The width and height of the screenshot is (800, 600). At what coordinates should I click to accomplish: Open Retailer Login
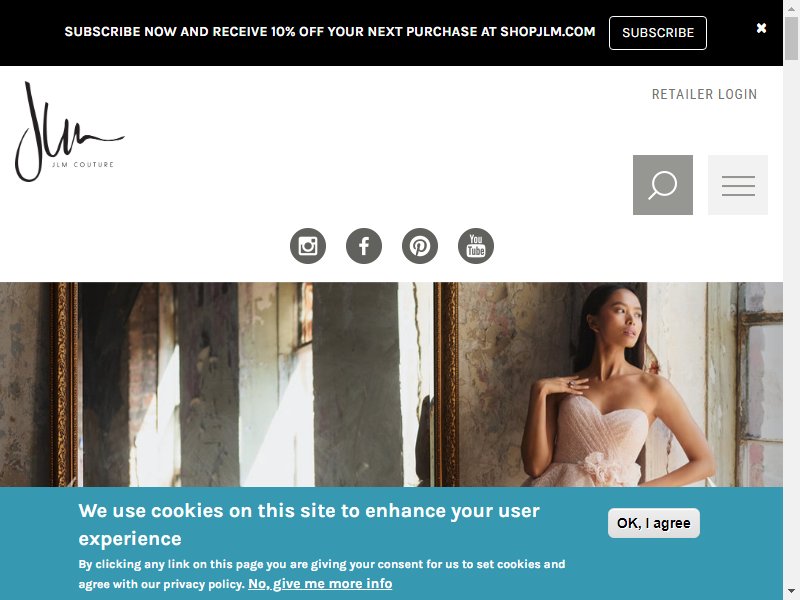click(704, 94)
